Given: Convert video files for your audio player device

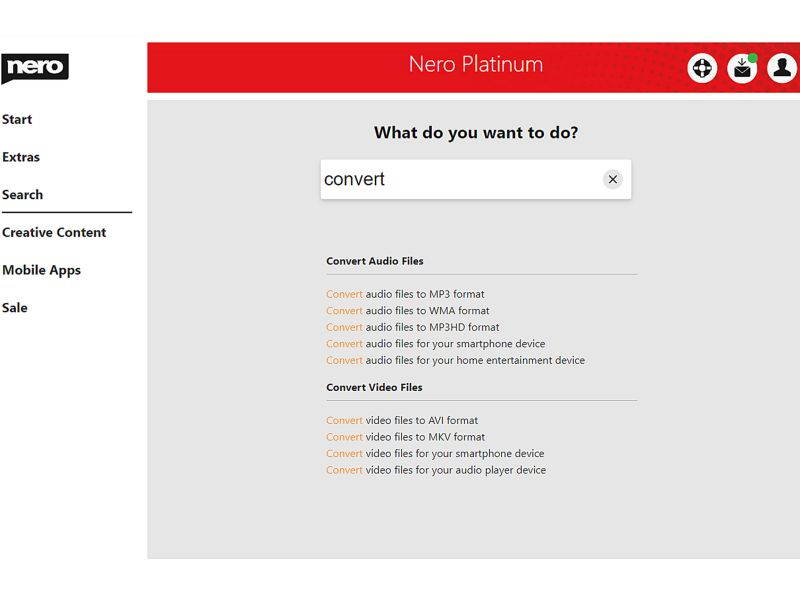Looking at the screenshot, I should (436, 470).
